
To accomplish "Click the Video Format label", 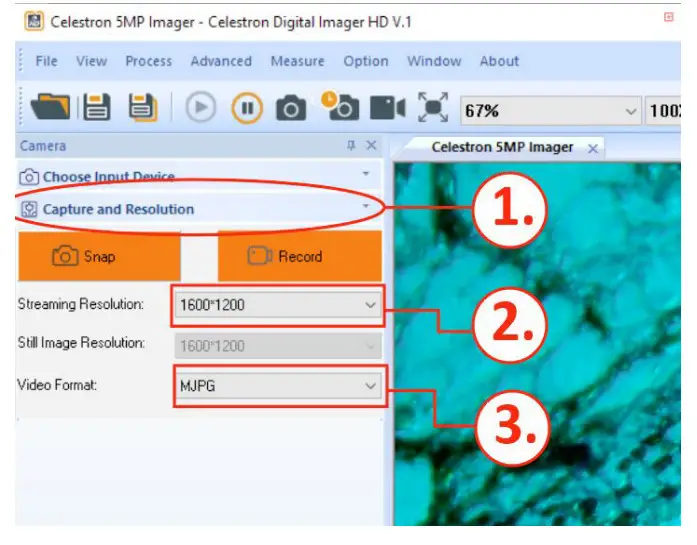I will tap(57, 385).
